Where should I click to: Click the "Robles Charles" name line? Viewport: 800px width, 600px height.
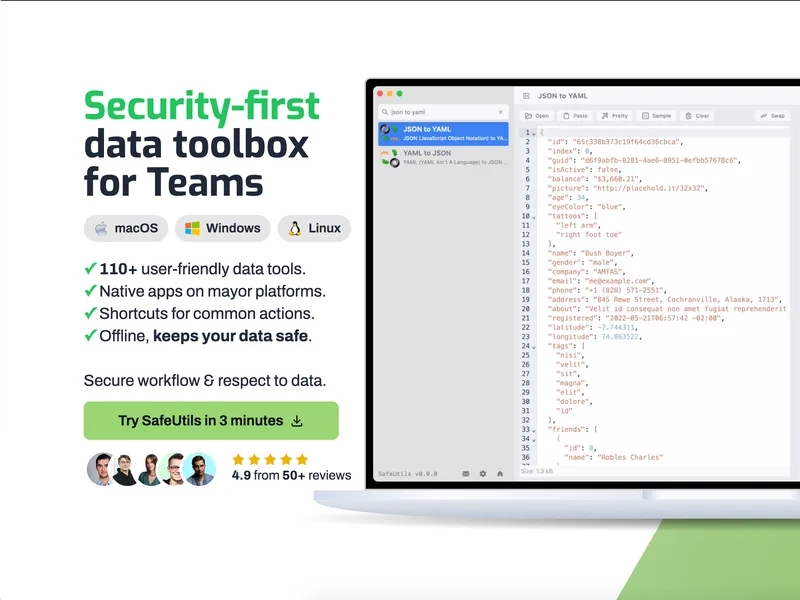click(x=614, y=457)
